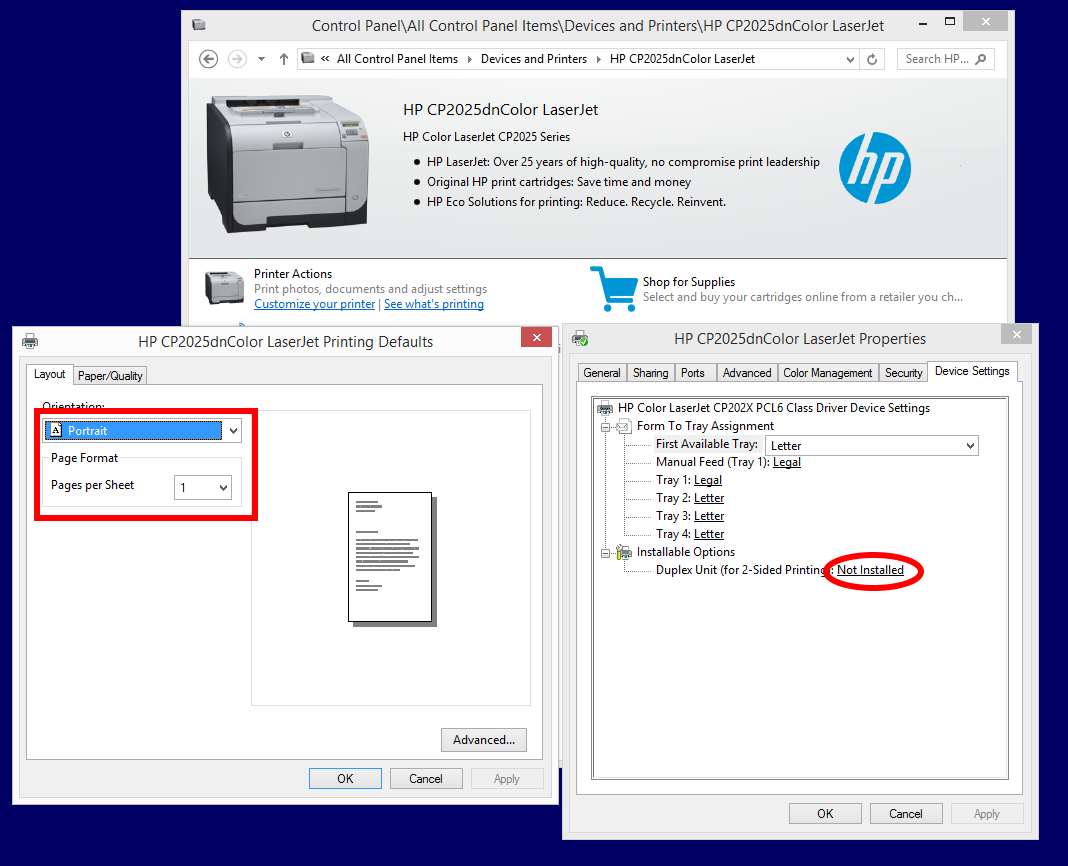Viewport: 1068px width, 866px height.
Task: Click Apply in Printing Defaults dialog
Action: coord(507,778)
